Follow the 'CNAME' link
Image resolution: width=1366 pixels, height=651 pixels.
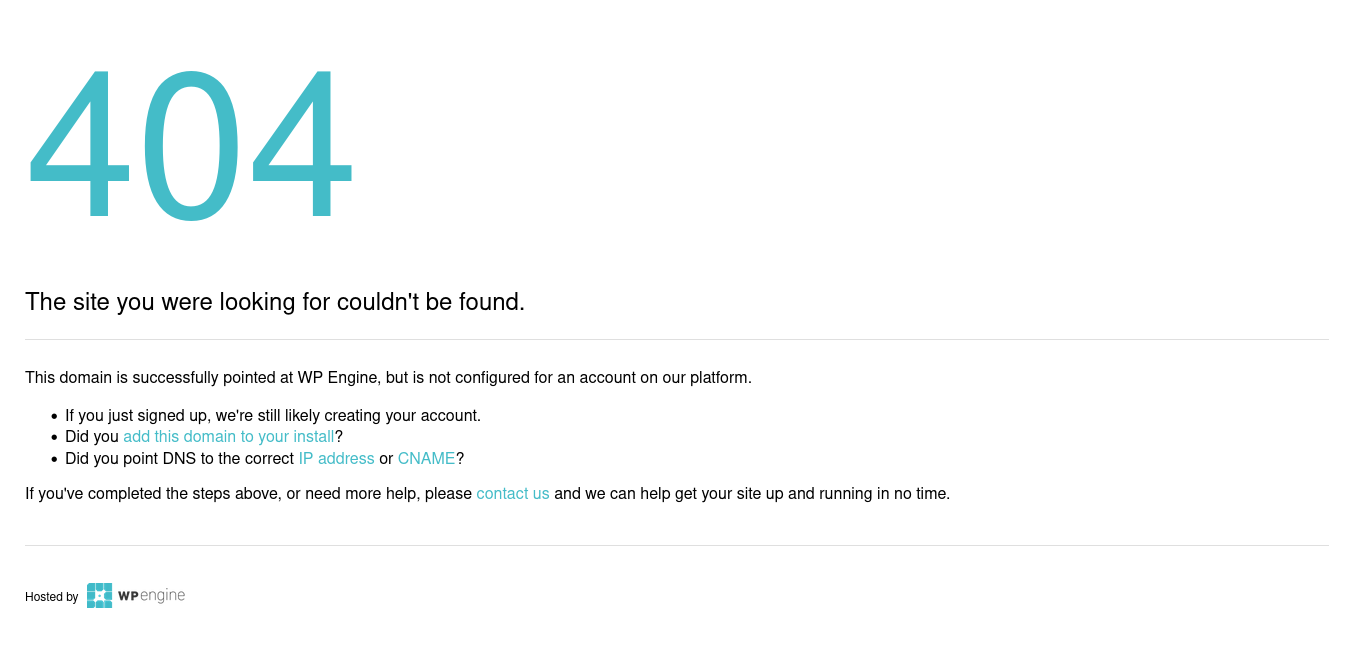(x=427, y=459)
